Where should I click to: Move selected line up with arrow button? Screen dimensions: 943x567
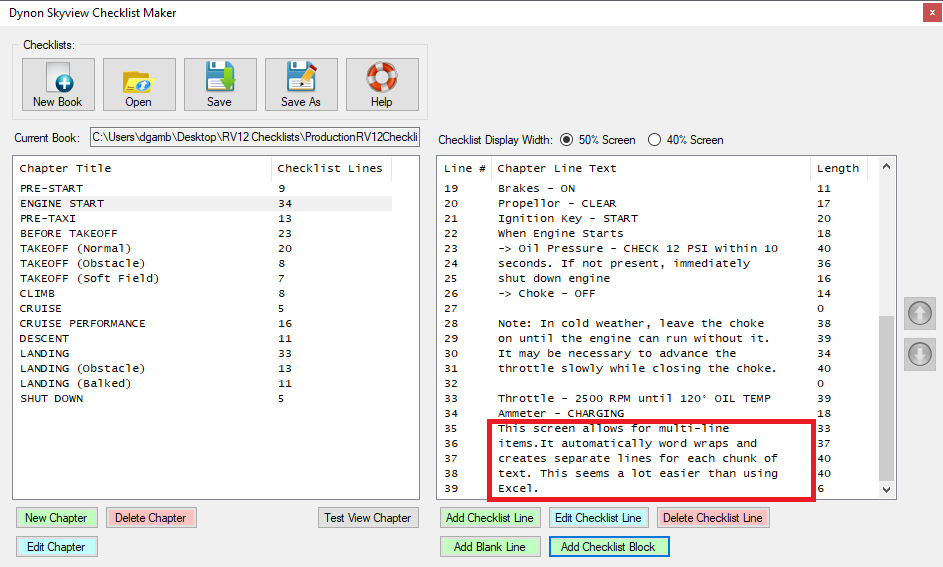(x=920, y=313)
